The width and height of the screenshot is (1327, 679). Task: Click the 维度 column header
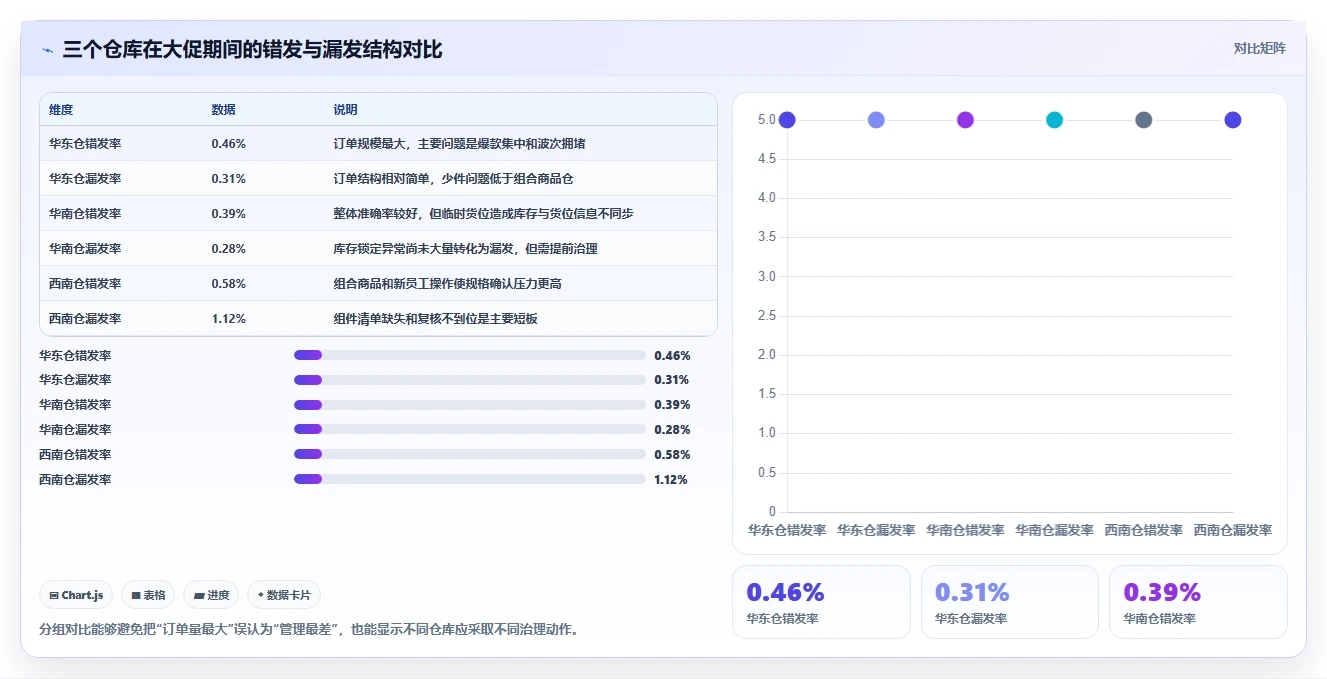coord(61,110)
